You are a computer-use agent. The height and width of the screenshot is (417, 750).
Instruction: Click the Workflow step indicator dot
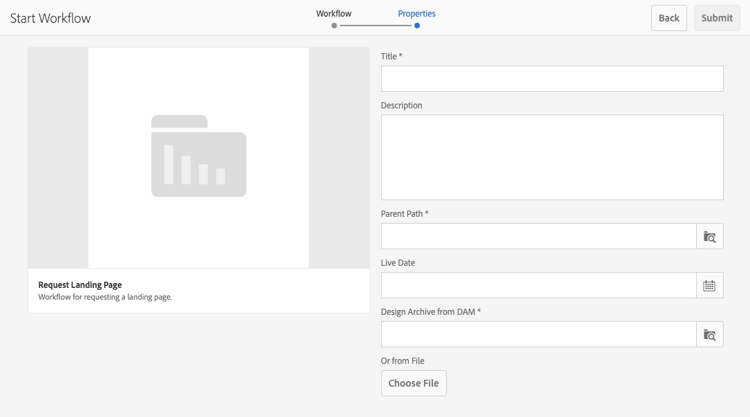334,25
